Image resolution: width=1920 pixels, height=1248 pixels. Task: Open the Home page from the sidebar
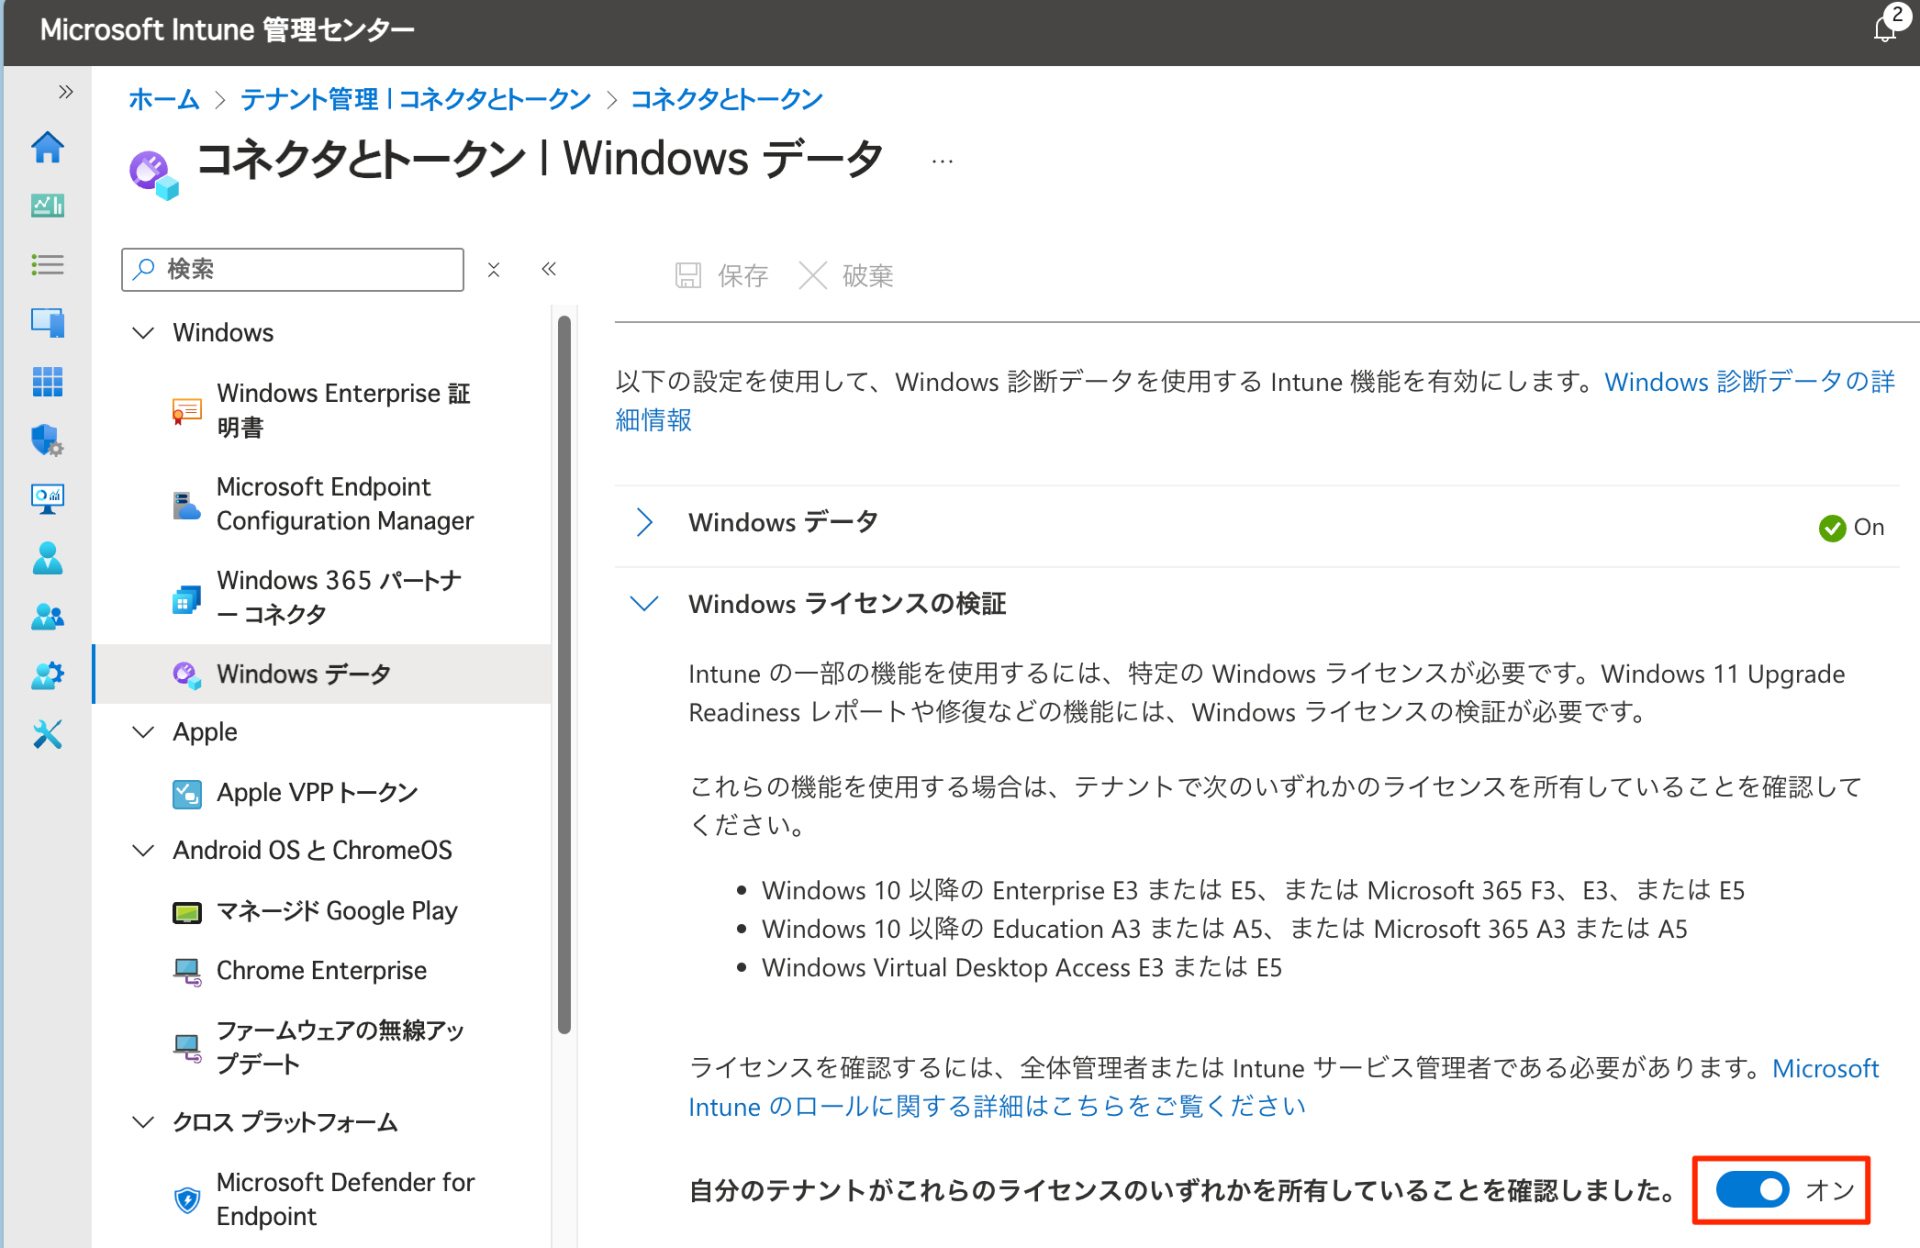click(47, 147)
